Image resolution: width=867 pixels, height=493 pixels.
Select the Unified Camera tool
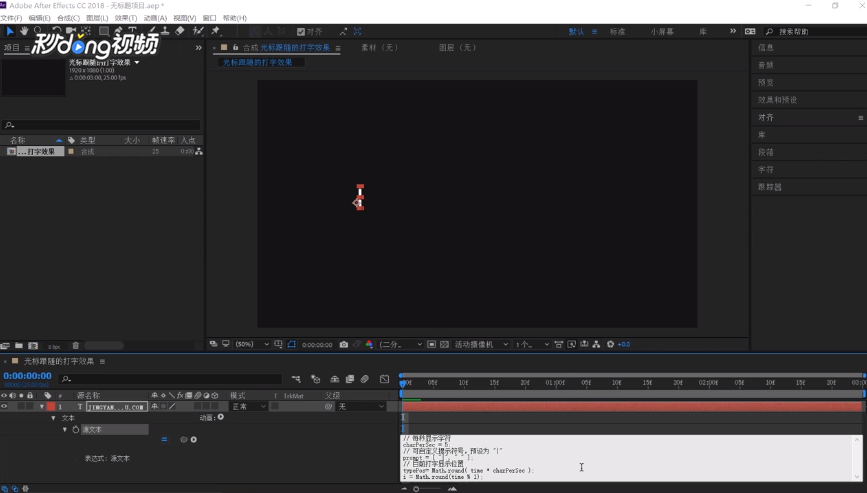71,31
